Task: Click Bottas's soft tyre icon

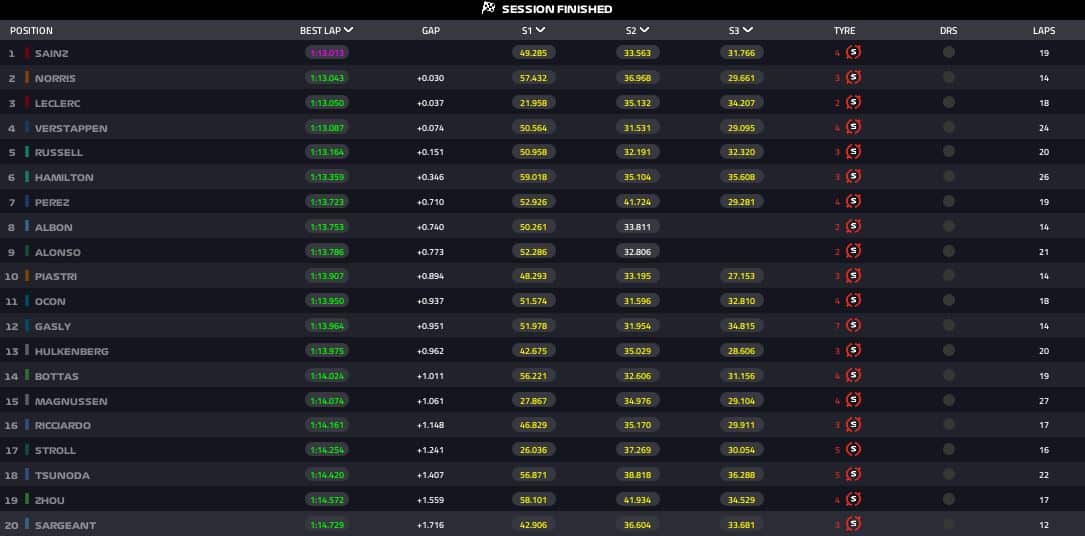Action: coord(853,376)
